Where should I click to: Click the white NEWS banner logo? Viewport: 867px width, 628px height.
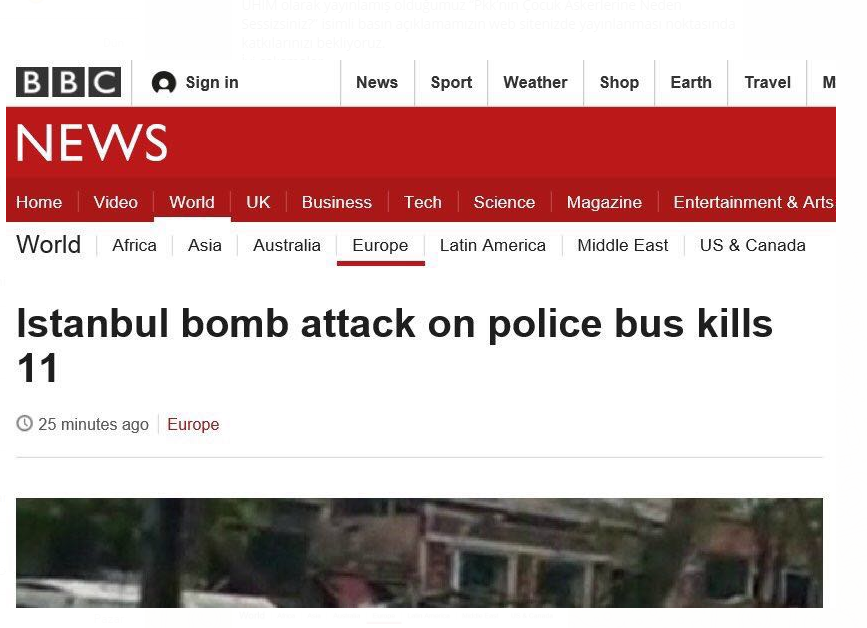coord(92,143)
